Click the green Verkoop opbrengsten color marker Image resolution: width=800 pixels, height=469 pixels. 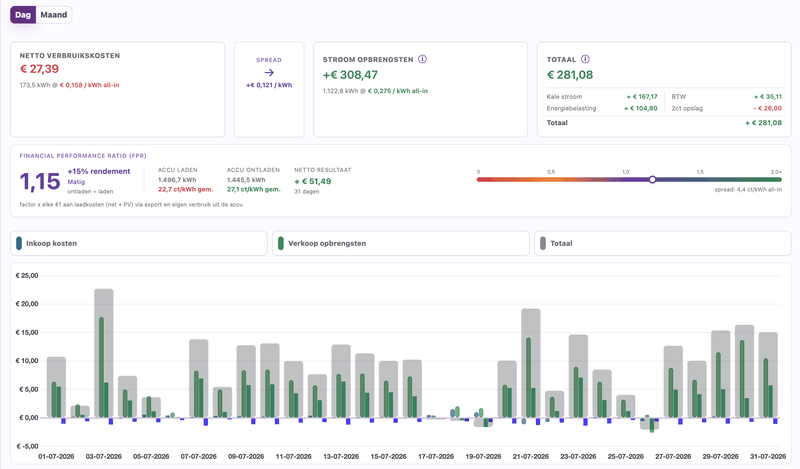281,243
